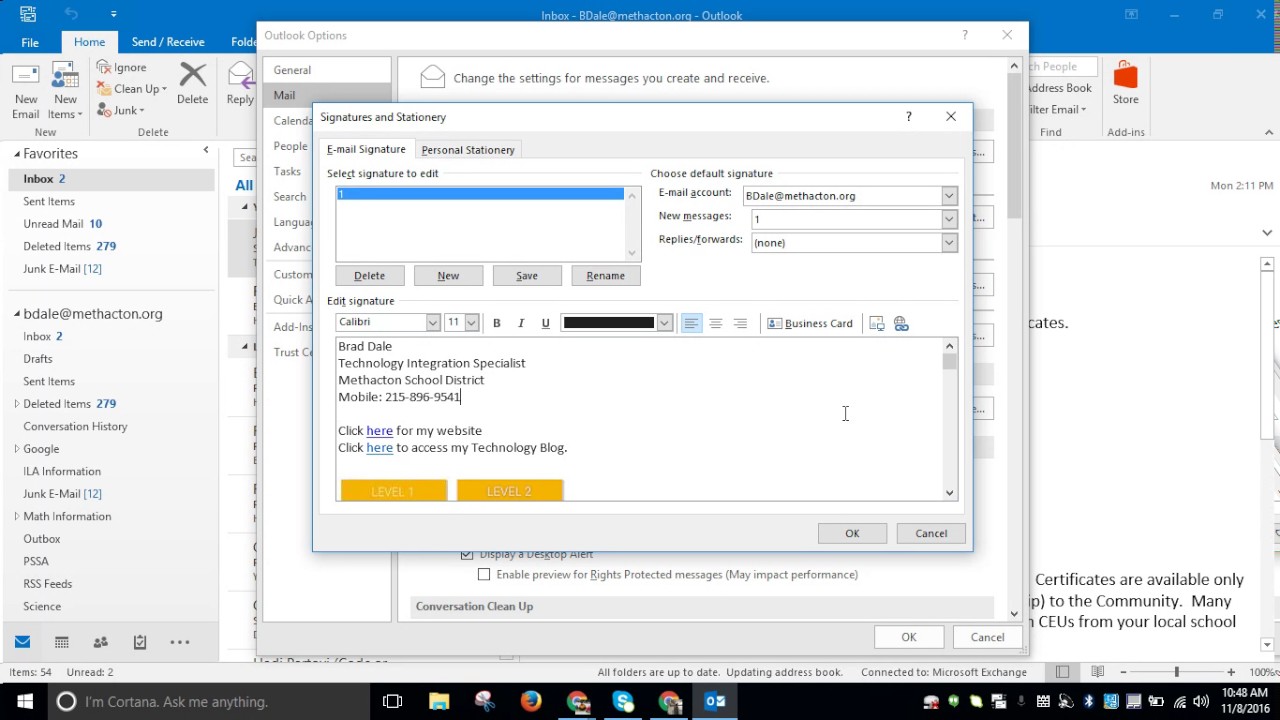This screenshot has height=720, width=1280.
Task: Open the File tab in Outlook
Action: pos(30,42)
